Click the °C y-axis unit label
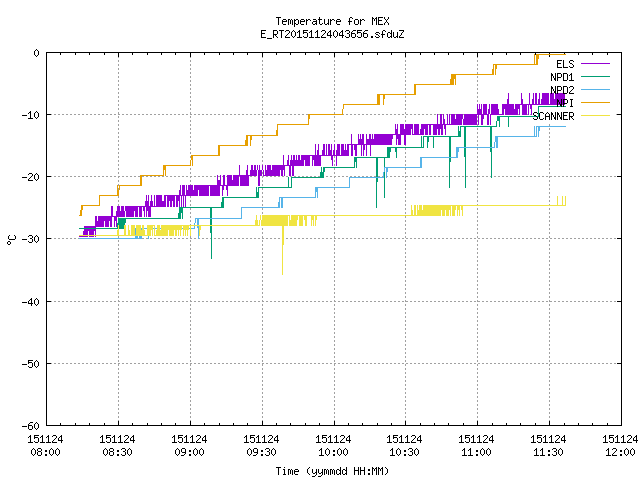Screen dimensions: 640x480 [11, 240]
